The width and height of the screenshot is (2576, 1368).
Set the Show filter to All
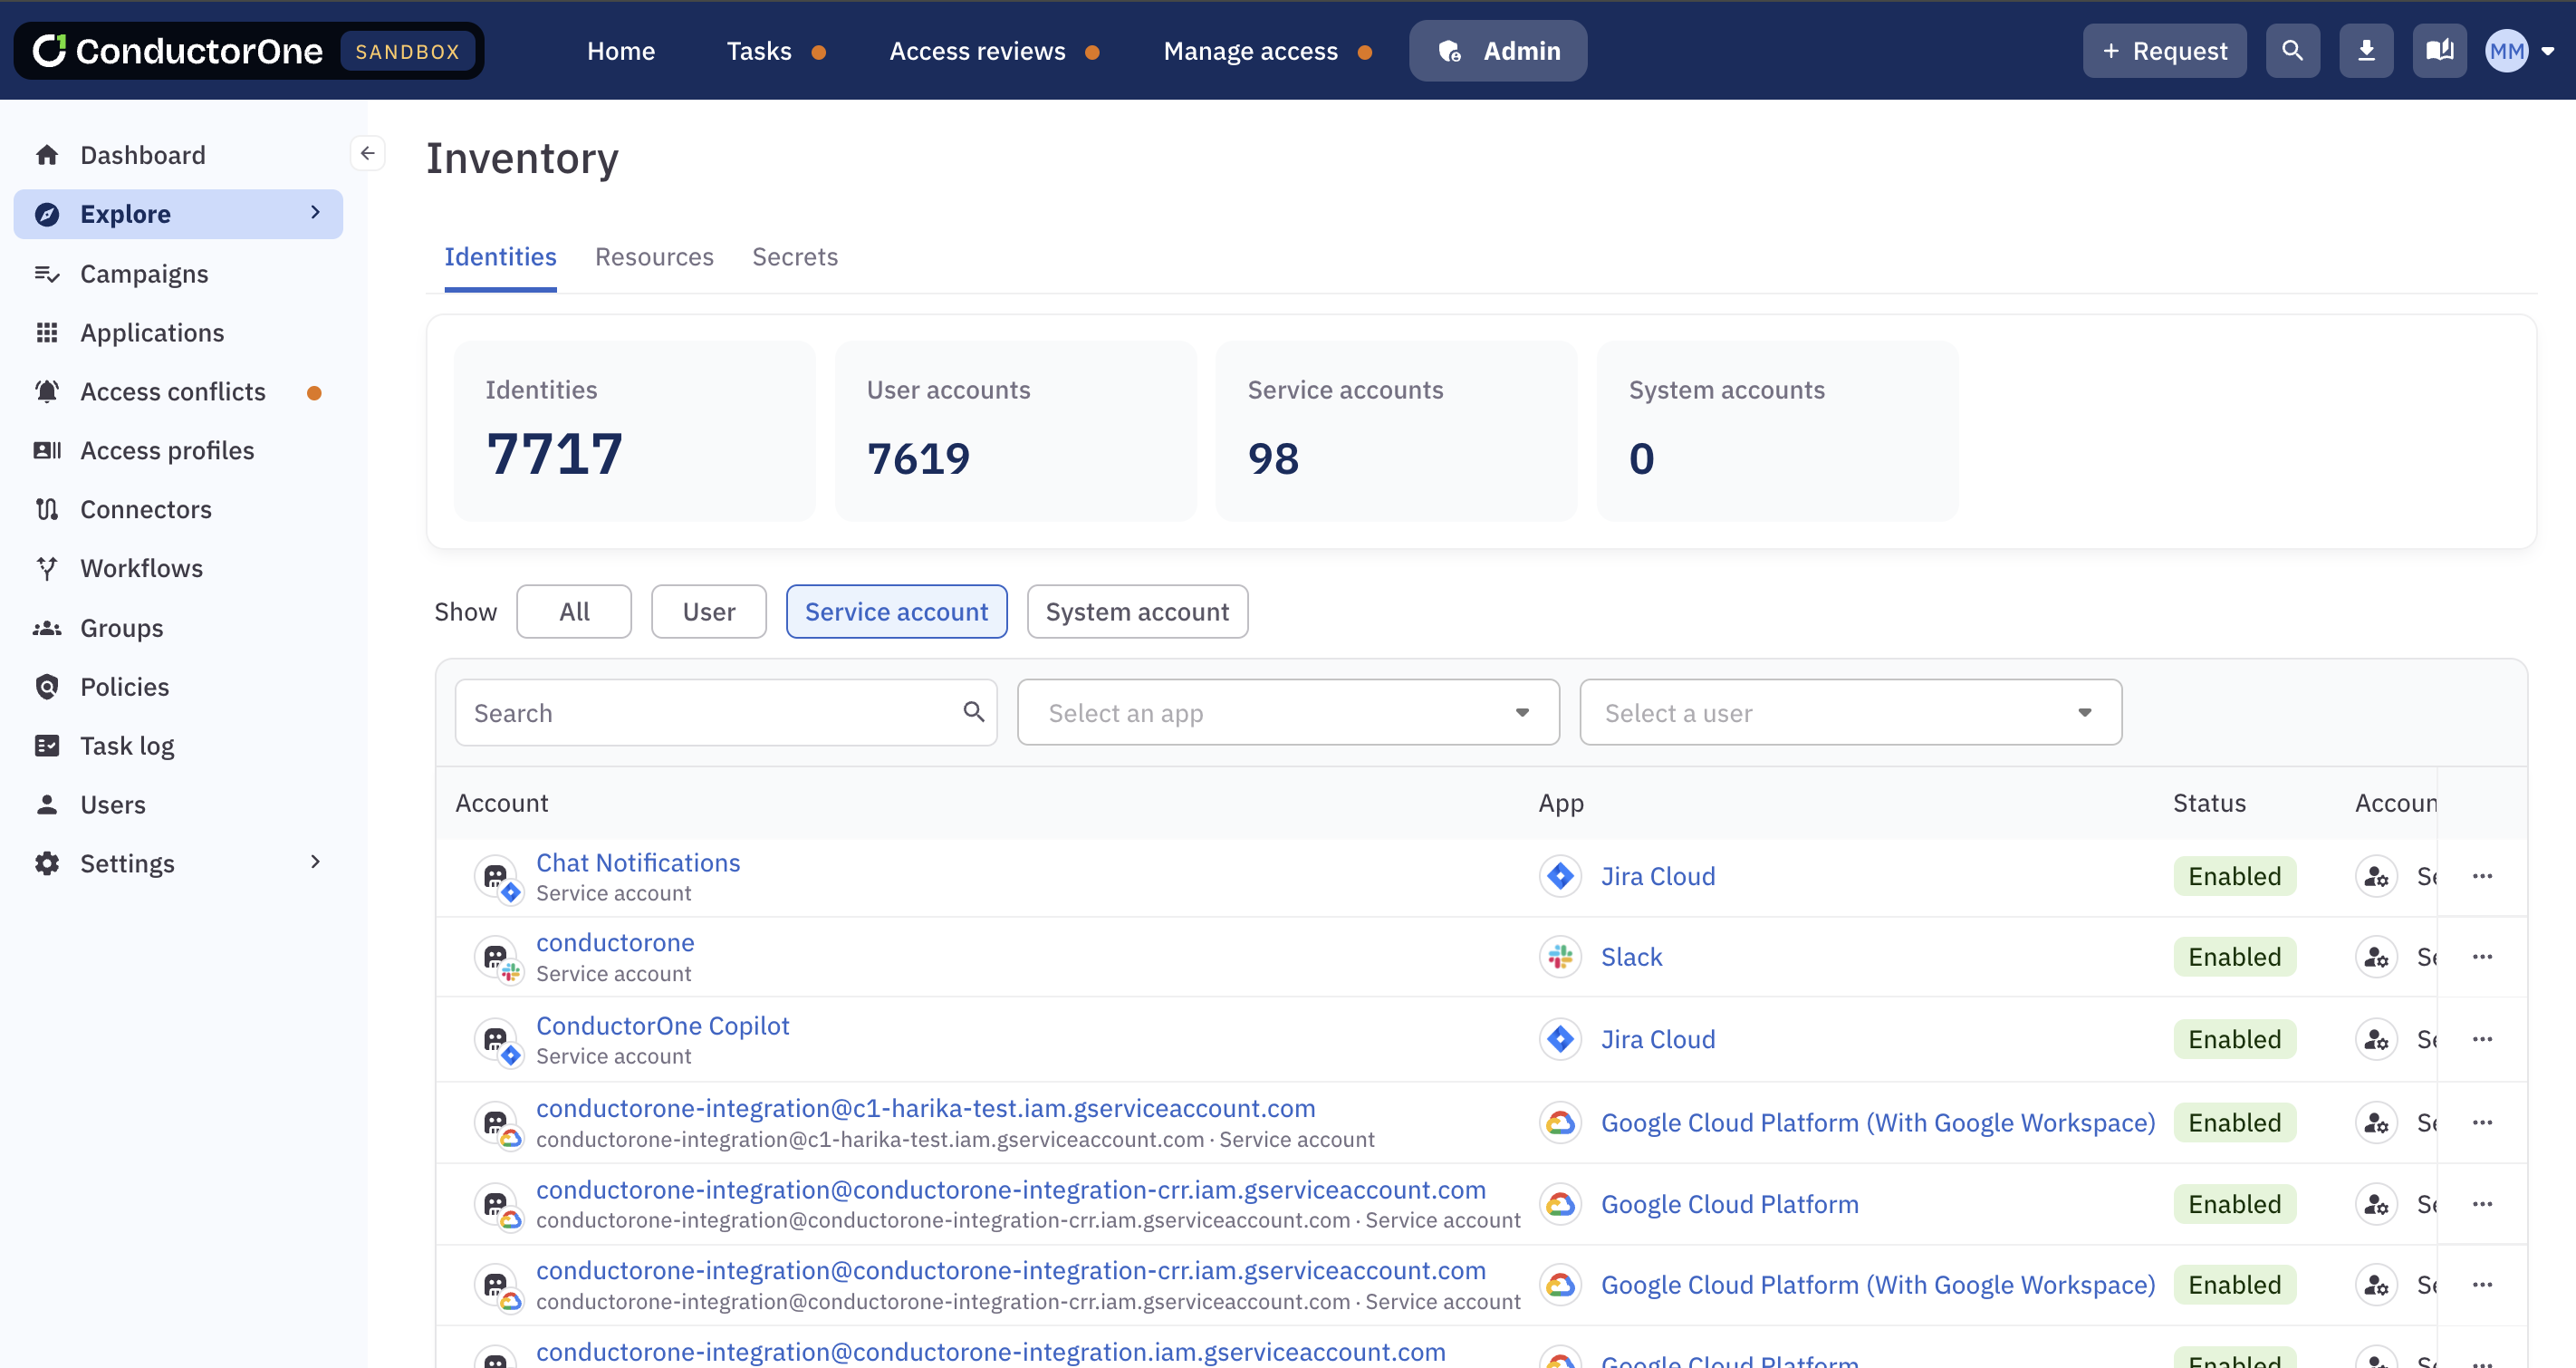[573, 611]
